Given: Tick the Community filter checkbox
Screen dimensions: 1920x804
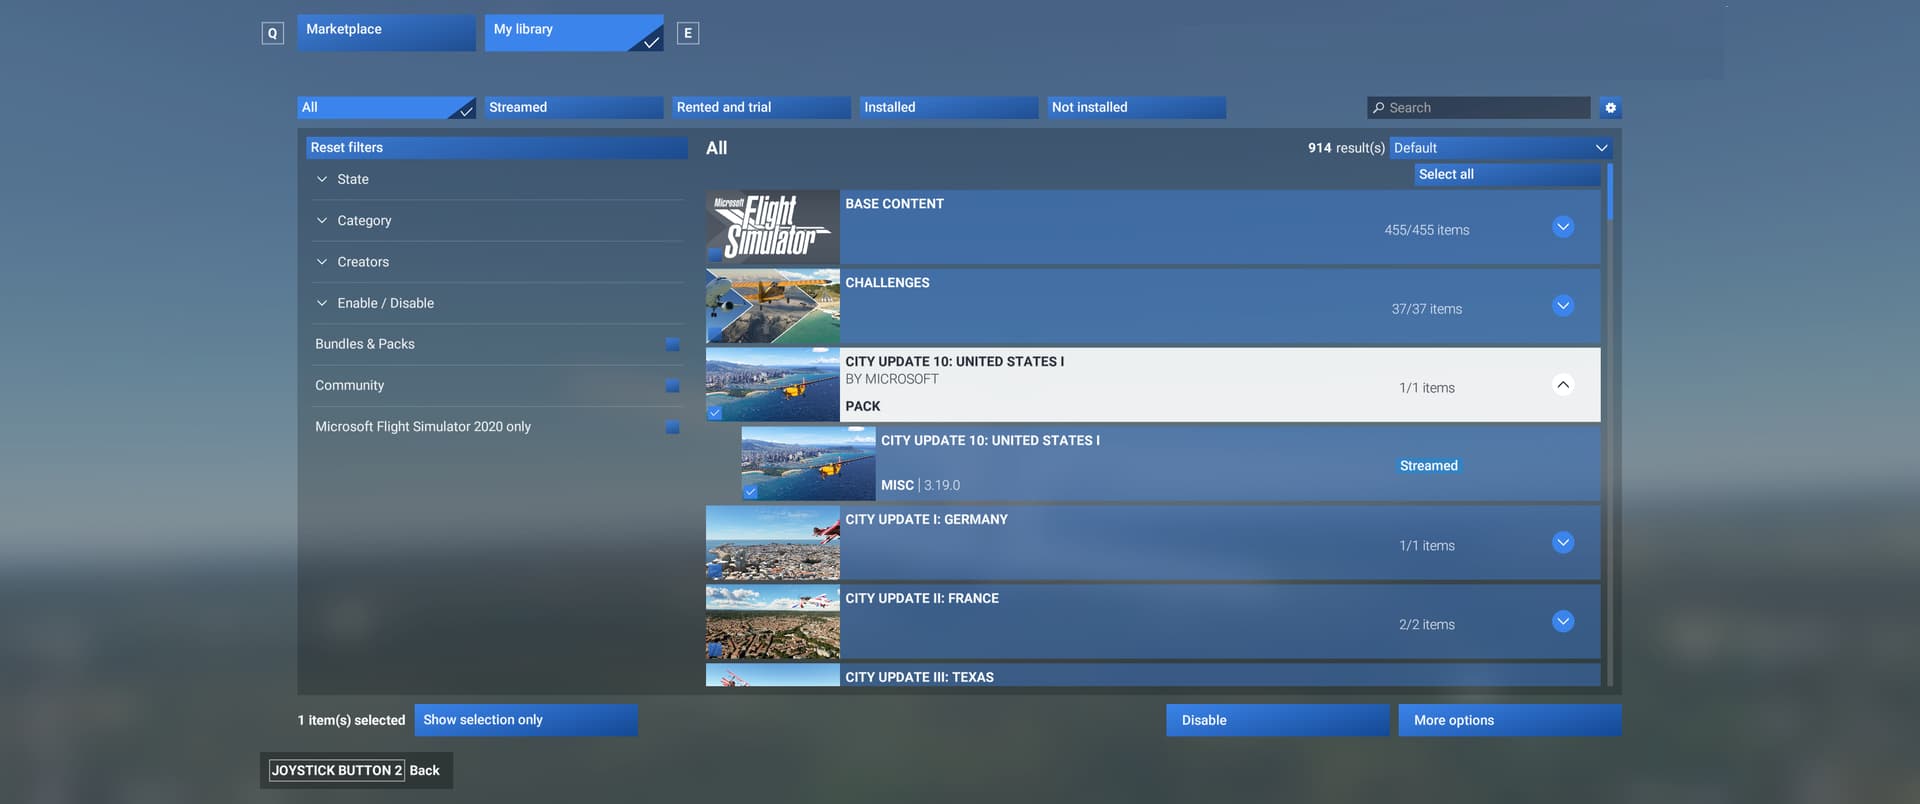Looking at the screenshot, I should click(x=672, y=385).
